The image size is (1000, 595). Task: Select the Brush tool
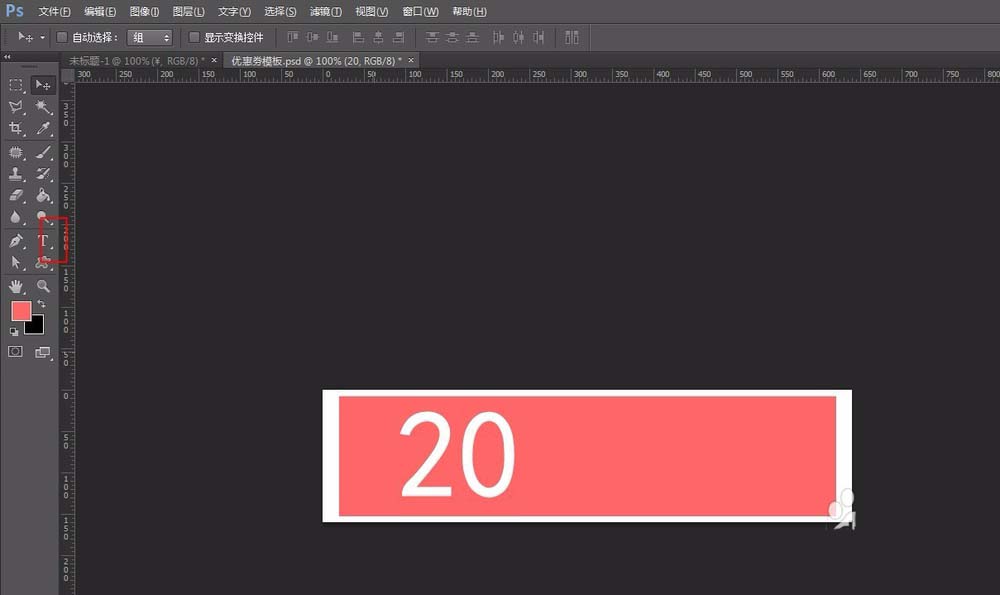pyautogui.click(x=43, y=152)
